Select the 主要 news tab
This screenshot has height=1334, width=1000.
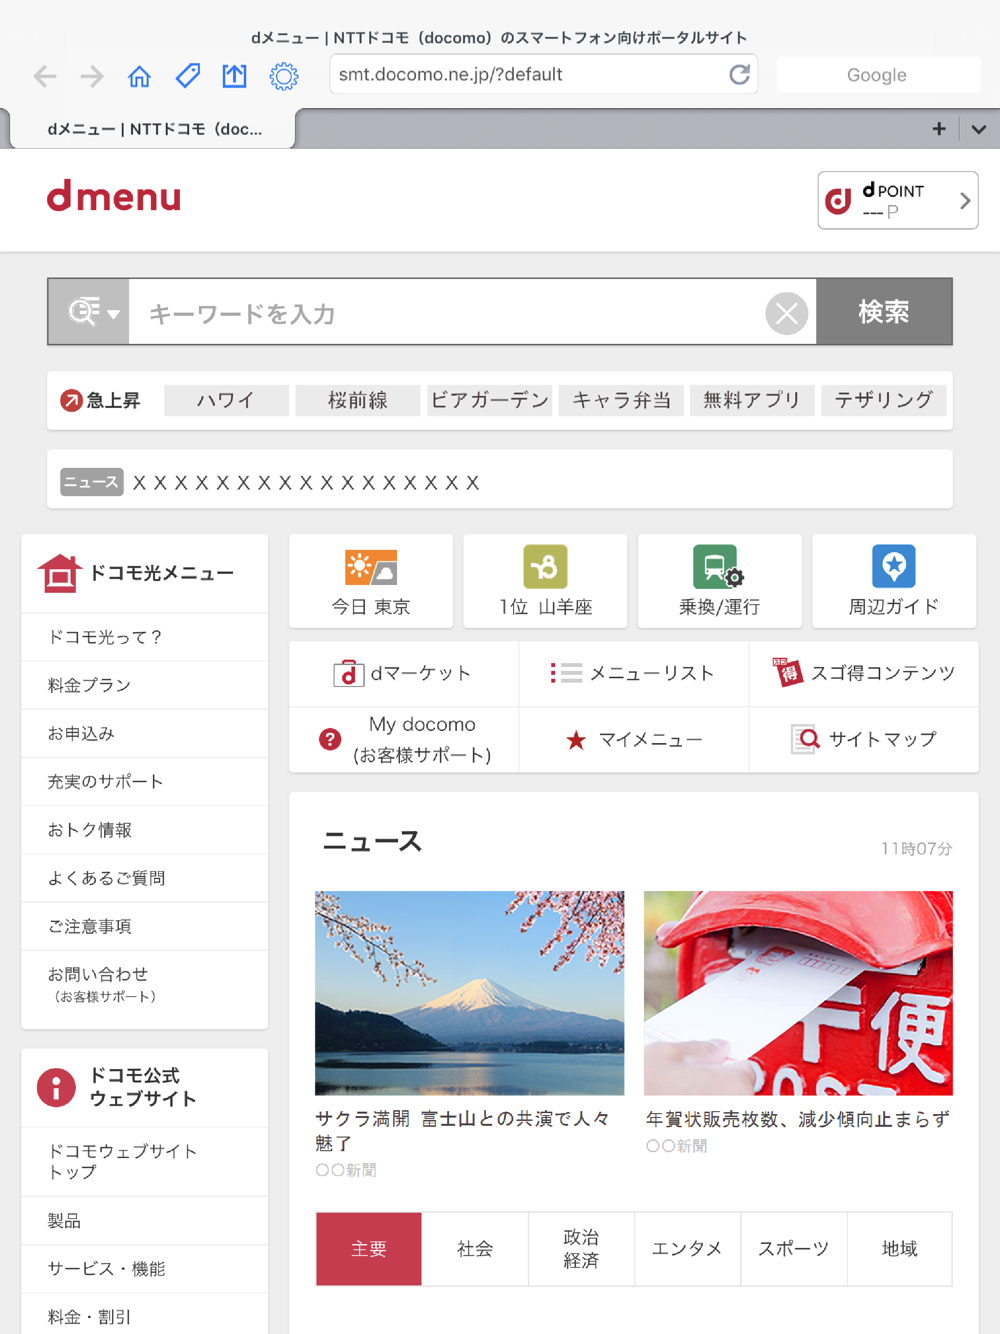coord(369,1249)
